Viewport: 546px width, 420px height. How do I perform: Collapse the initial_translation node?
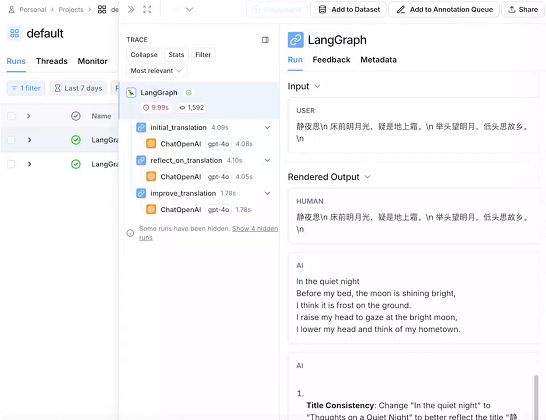[x=267, y=127]
